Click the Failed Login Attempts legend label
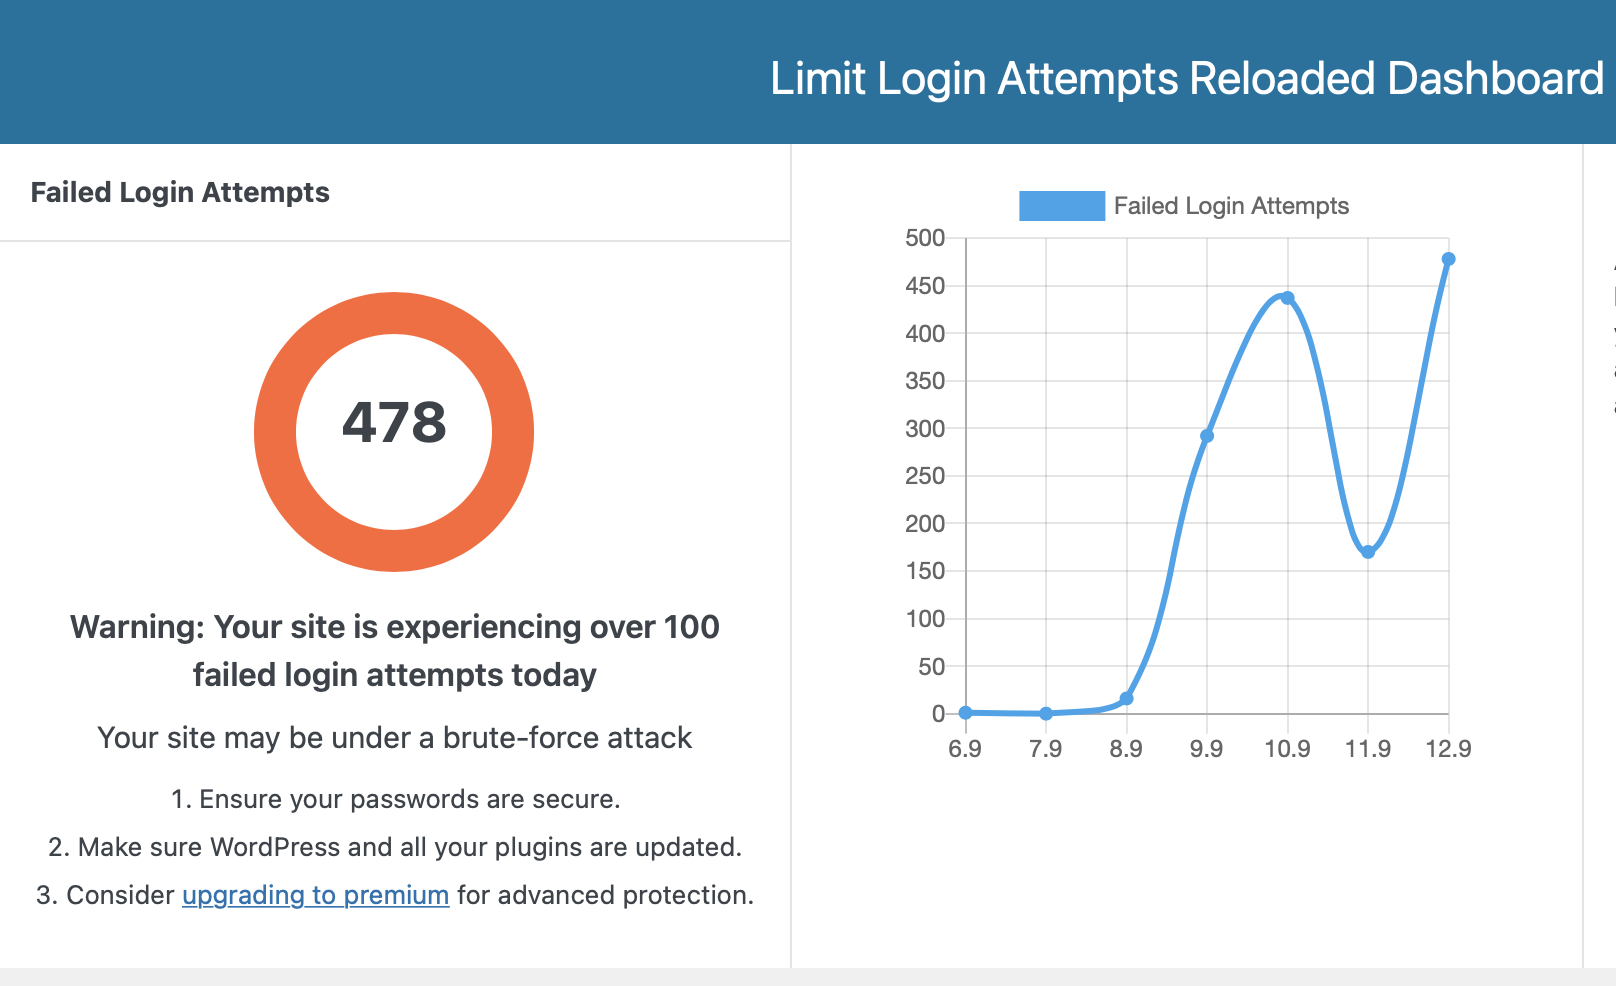 tap(1231, 206)
